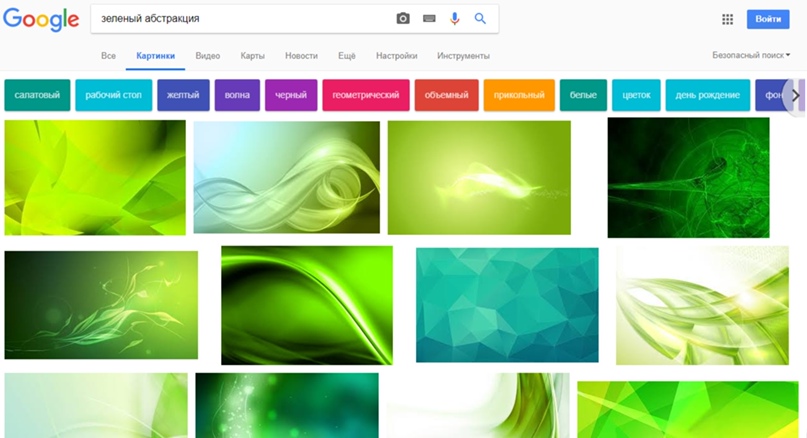Viewport: 807px width, 438px height.
Task: Open the white-green glass leaves thumbnail
Action: (702, 306)
